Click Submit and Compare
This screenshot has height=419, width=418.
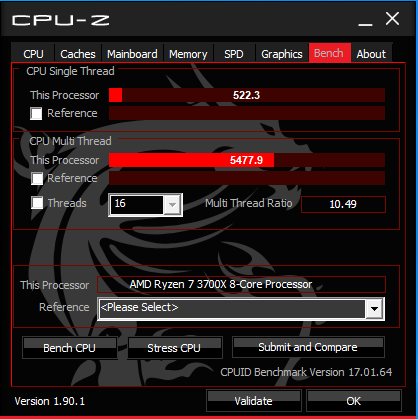[x=308, y=347]
